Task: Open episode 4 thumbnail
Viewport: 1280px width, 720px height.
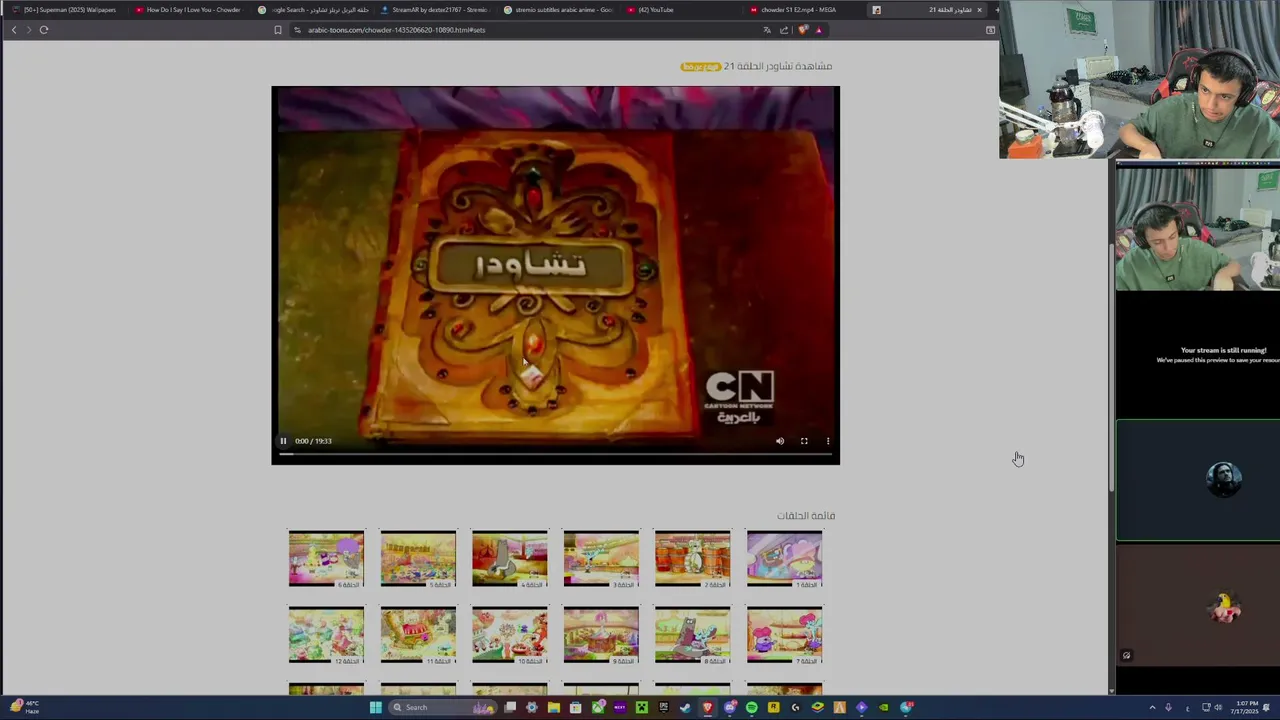Action: pyautogui.click(x=509, y=558)
